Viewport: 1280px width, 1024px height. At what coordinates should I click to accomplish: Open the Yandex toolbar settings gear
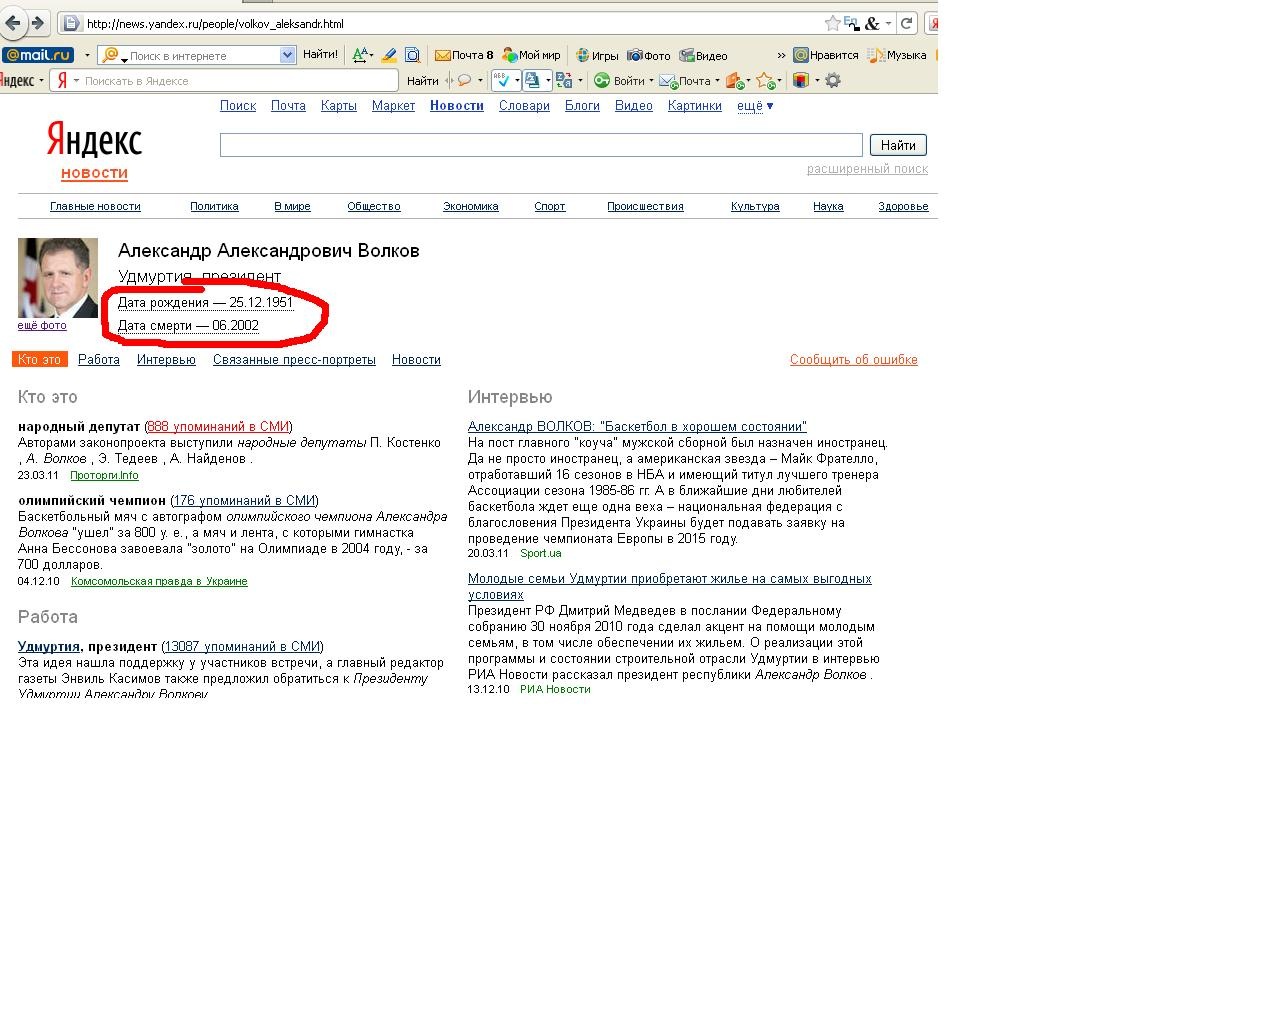(x=832, y=80)
